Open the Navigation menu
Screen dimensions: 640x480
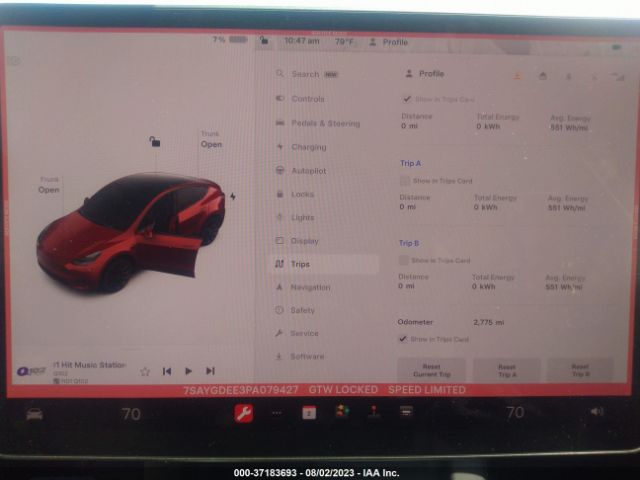[x=302, y=287]
